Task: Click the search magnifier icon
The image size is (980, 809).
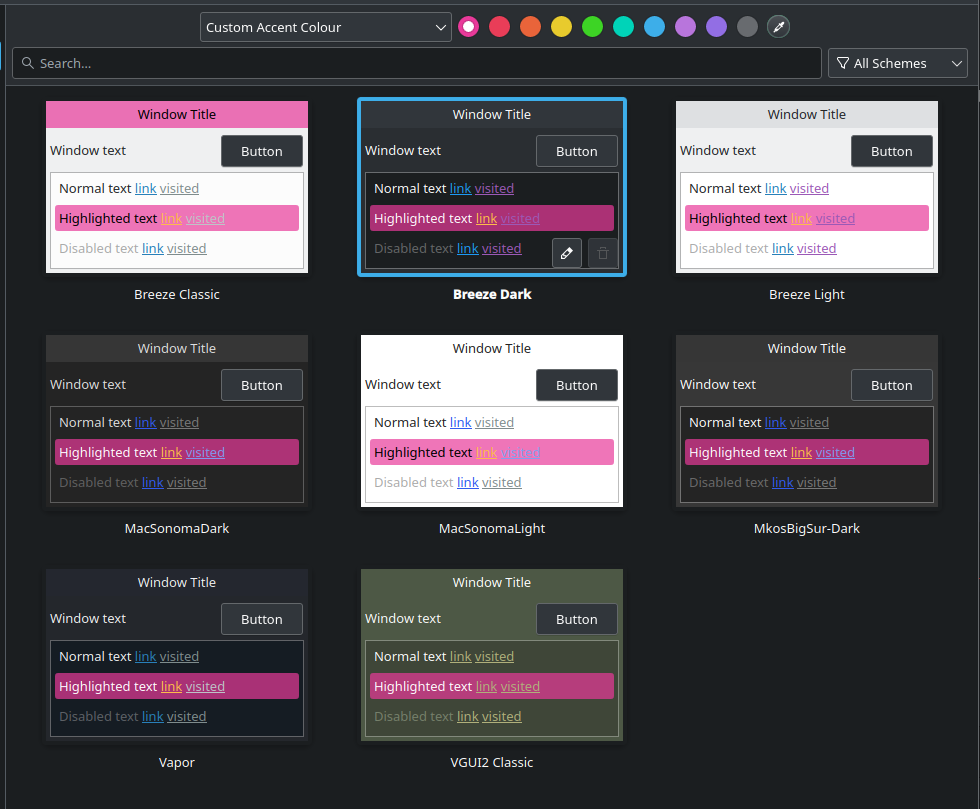Action: pos(28,63)
